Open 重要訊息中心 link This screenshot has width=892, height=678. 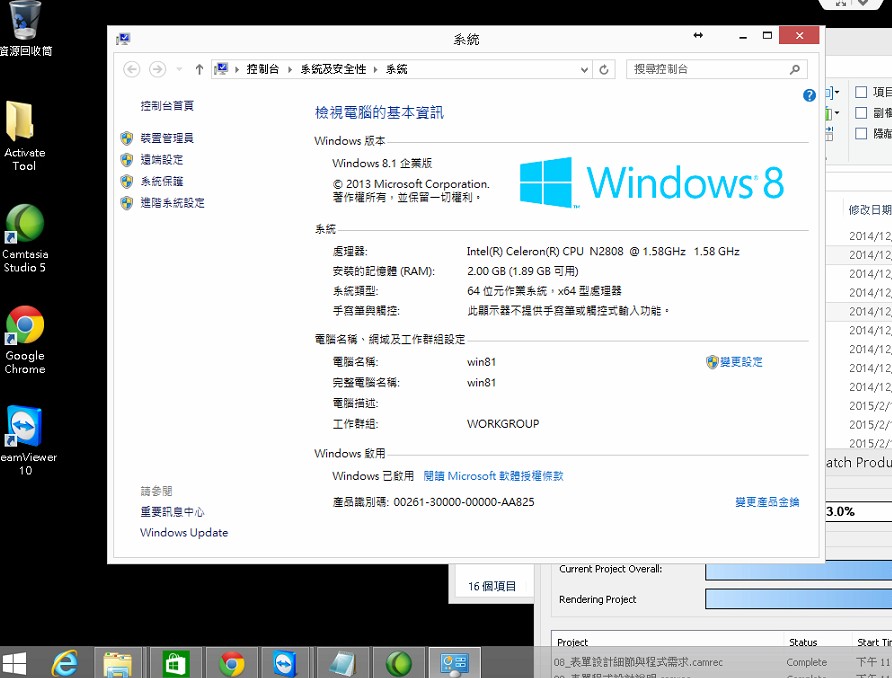[x=172, y=512]
